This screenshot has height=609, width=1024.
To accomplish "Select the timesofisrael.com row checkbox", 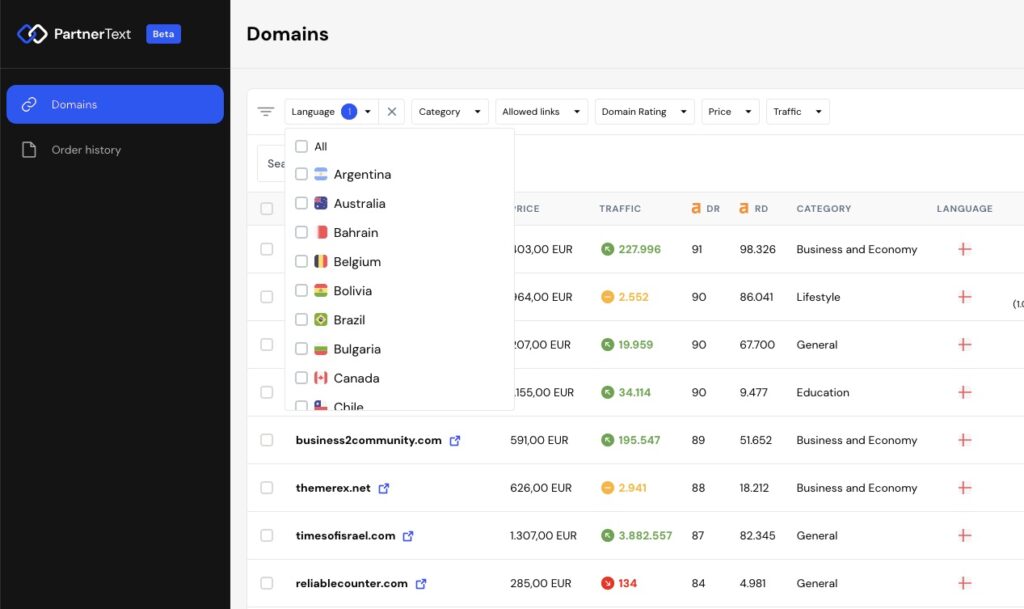I will 266,535.
